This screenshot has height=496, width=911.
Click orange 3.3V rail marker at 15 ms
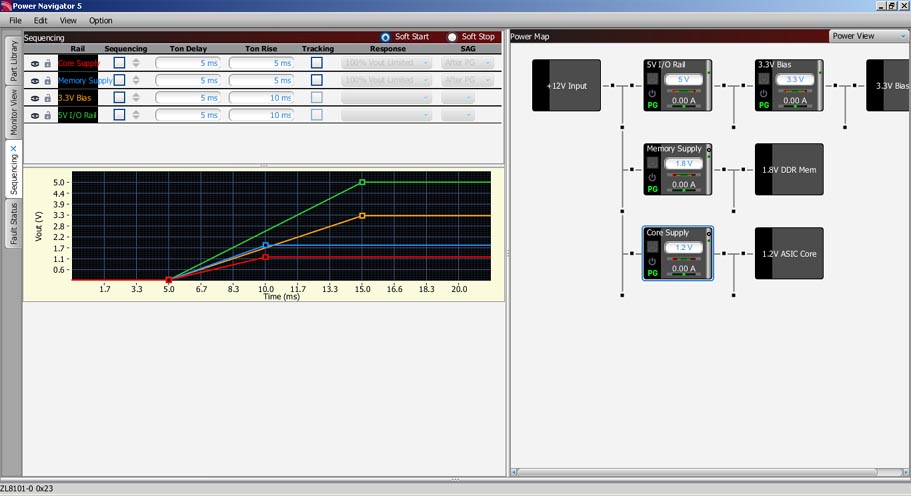point(362,216)
